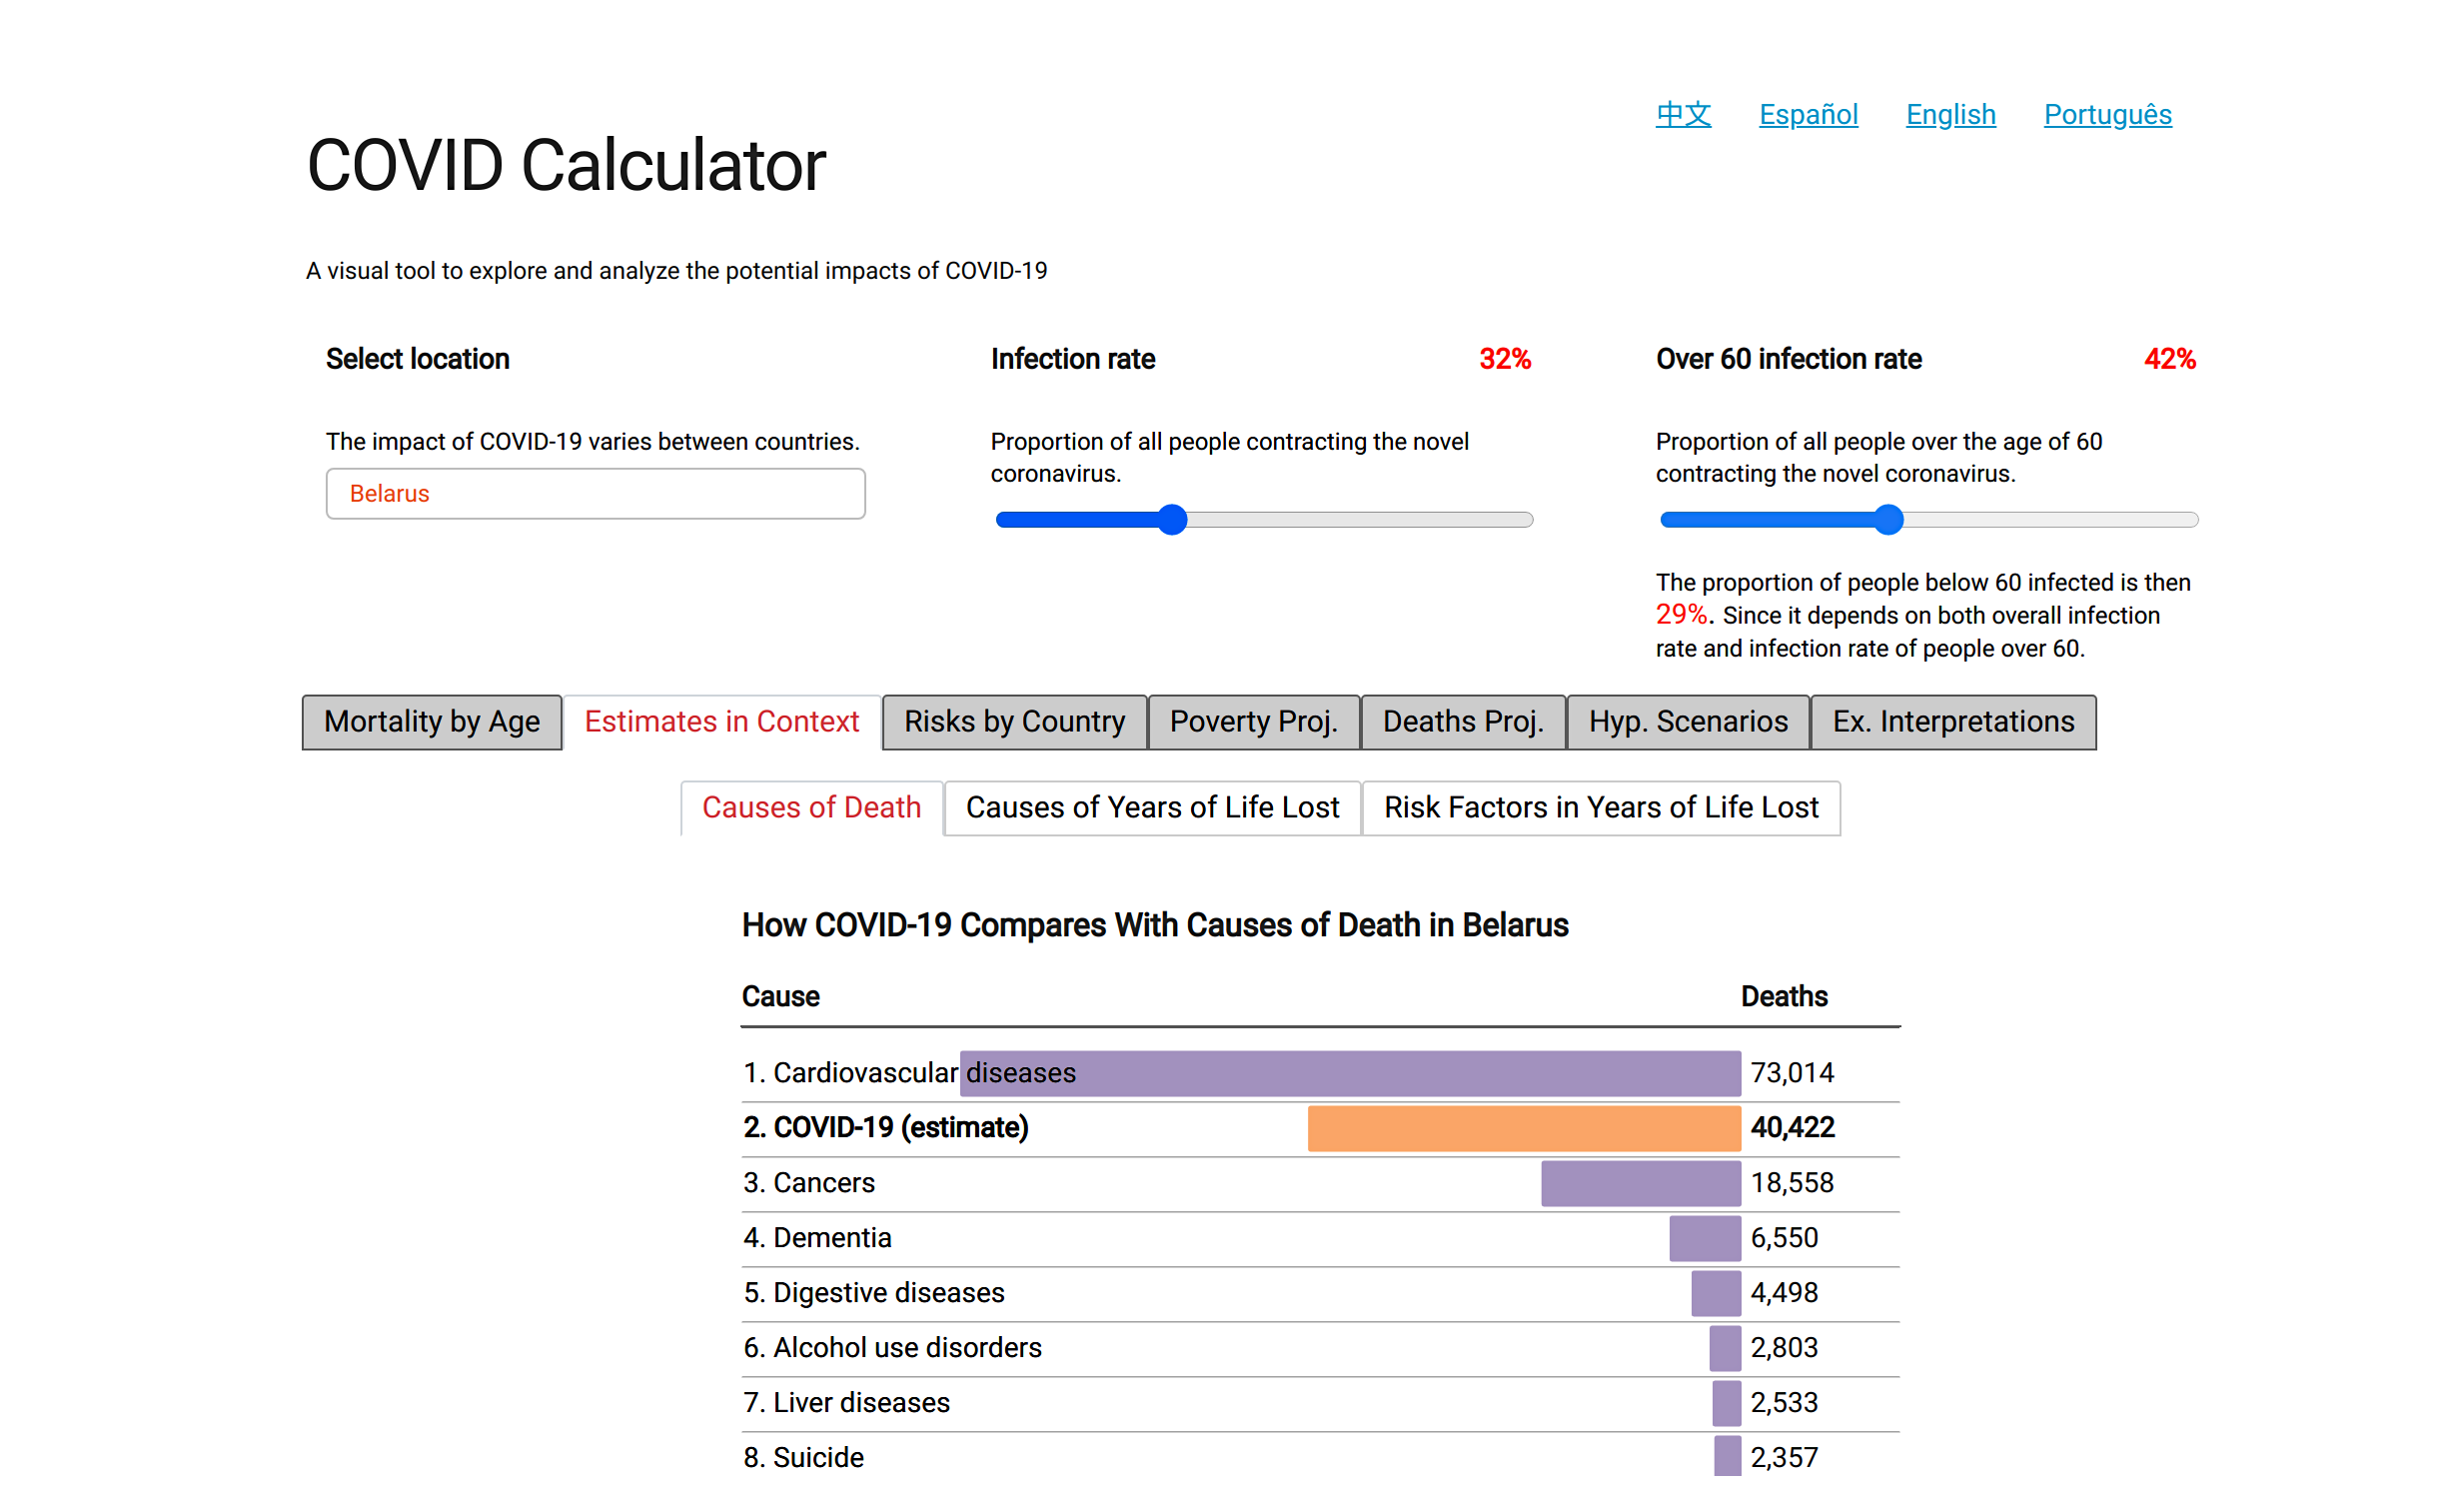This screenshot has height=1499, width=2464.
Task: Switch the interface to English
Action: (x=1950, y=114)
